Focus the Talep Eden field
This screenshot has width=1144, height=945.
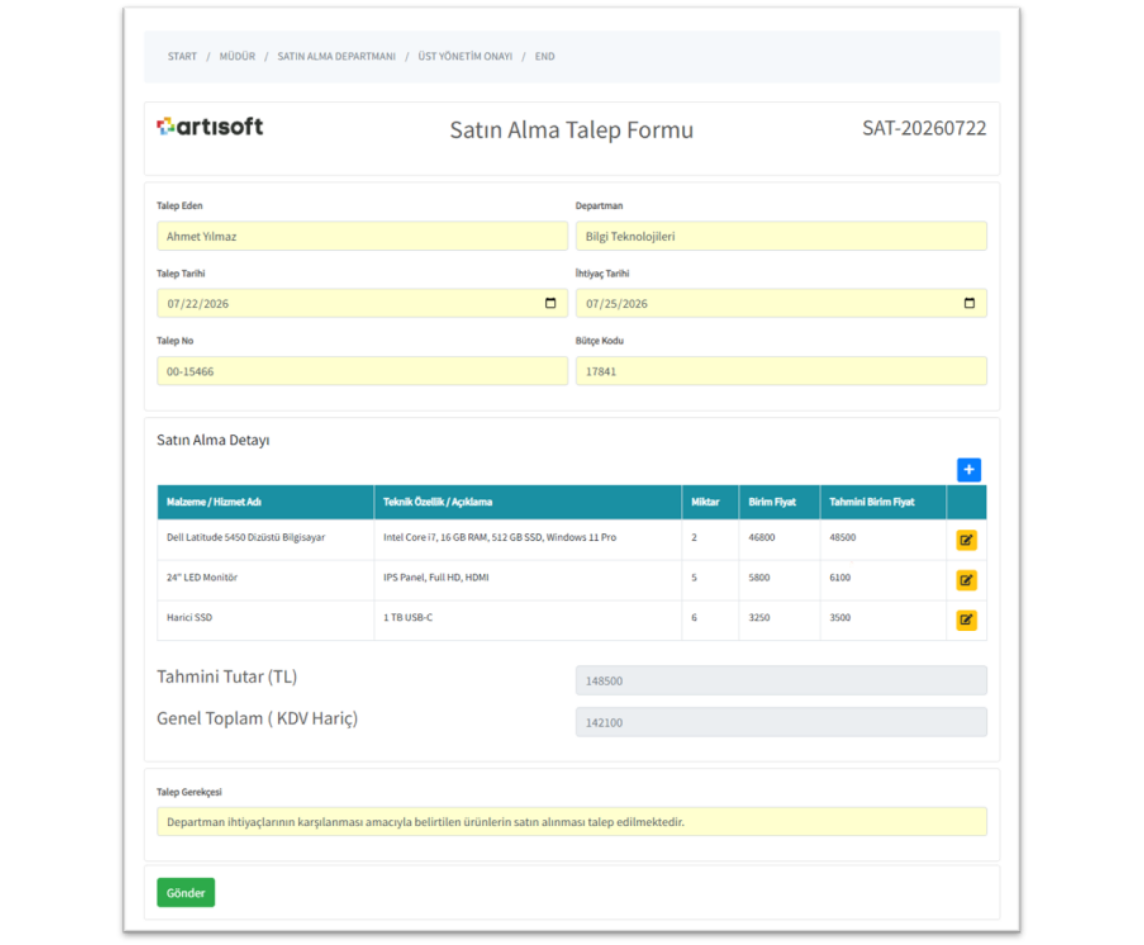(x=362, y=236)
